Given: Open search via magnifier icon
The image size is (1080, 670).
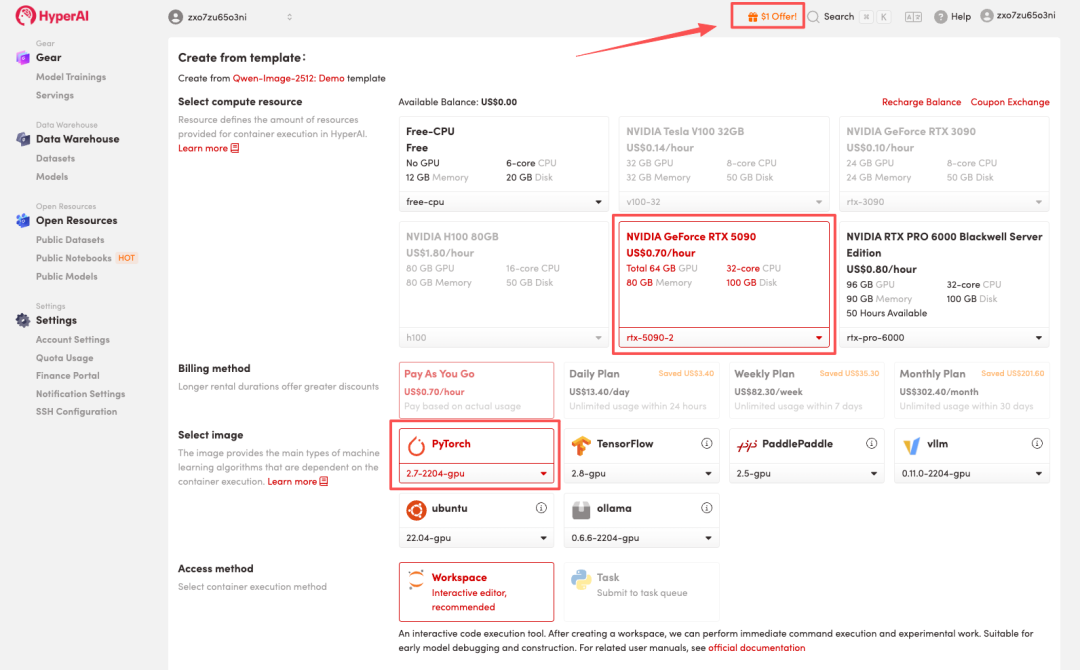Looking at the screenshot, I should [813, 17].
